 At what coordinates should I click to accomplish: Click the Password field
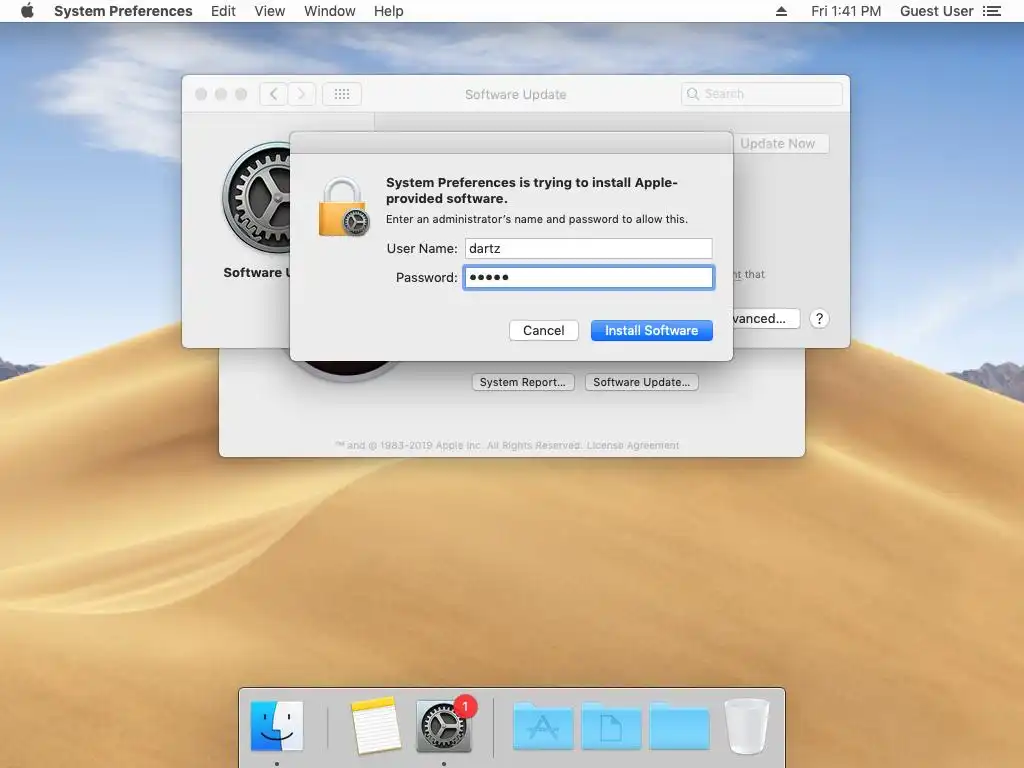click(x=588, y=278)
